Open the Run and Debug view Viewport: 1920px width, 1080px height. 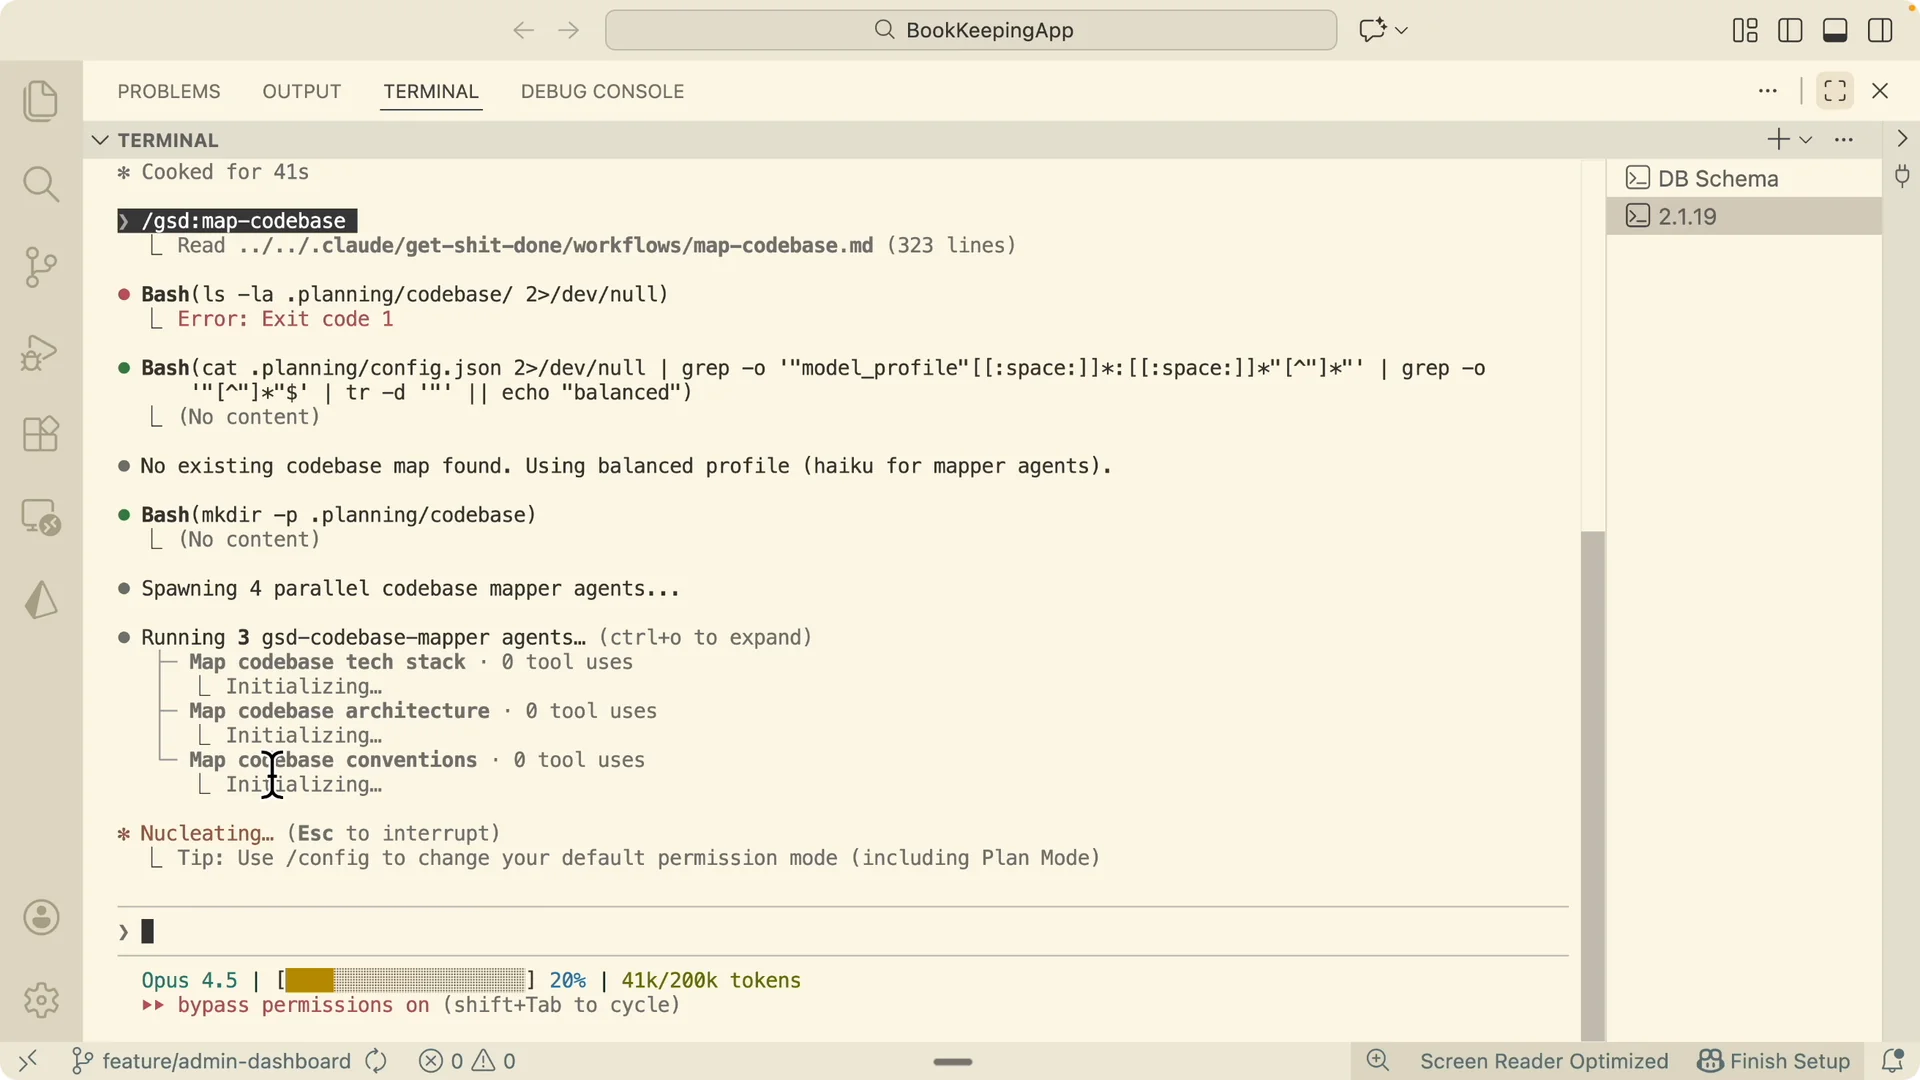pyautogui.click(x=41, y=351)
